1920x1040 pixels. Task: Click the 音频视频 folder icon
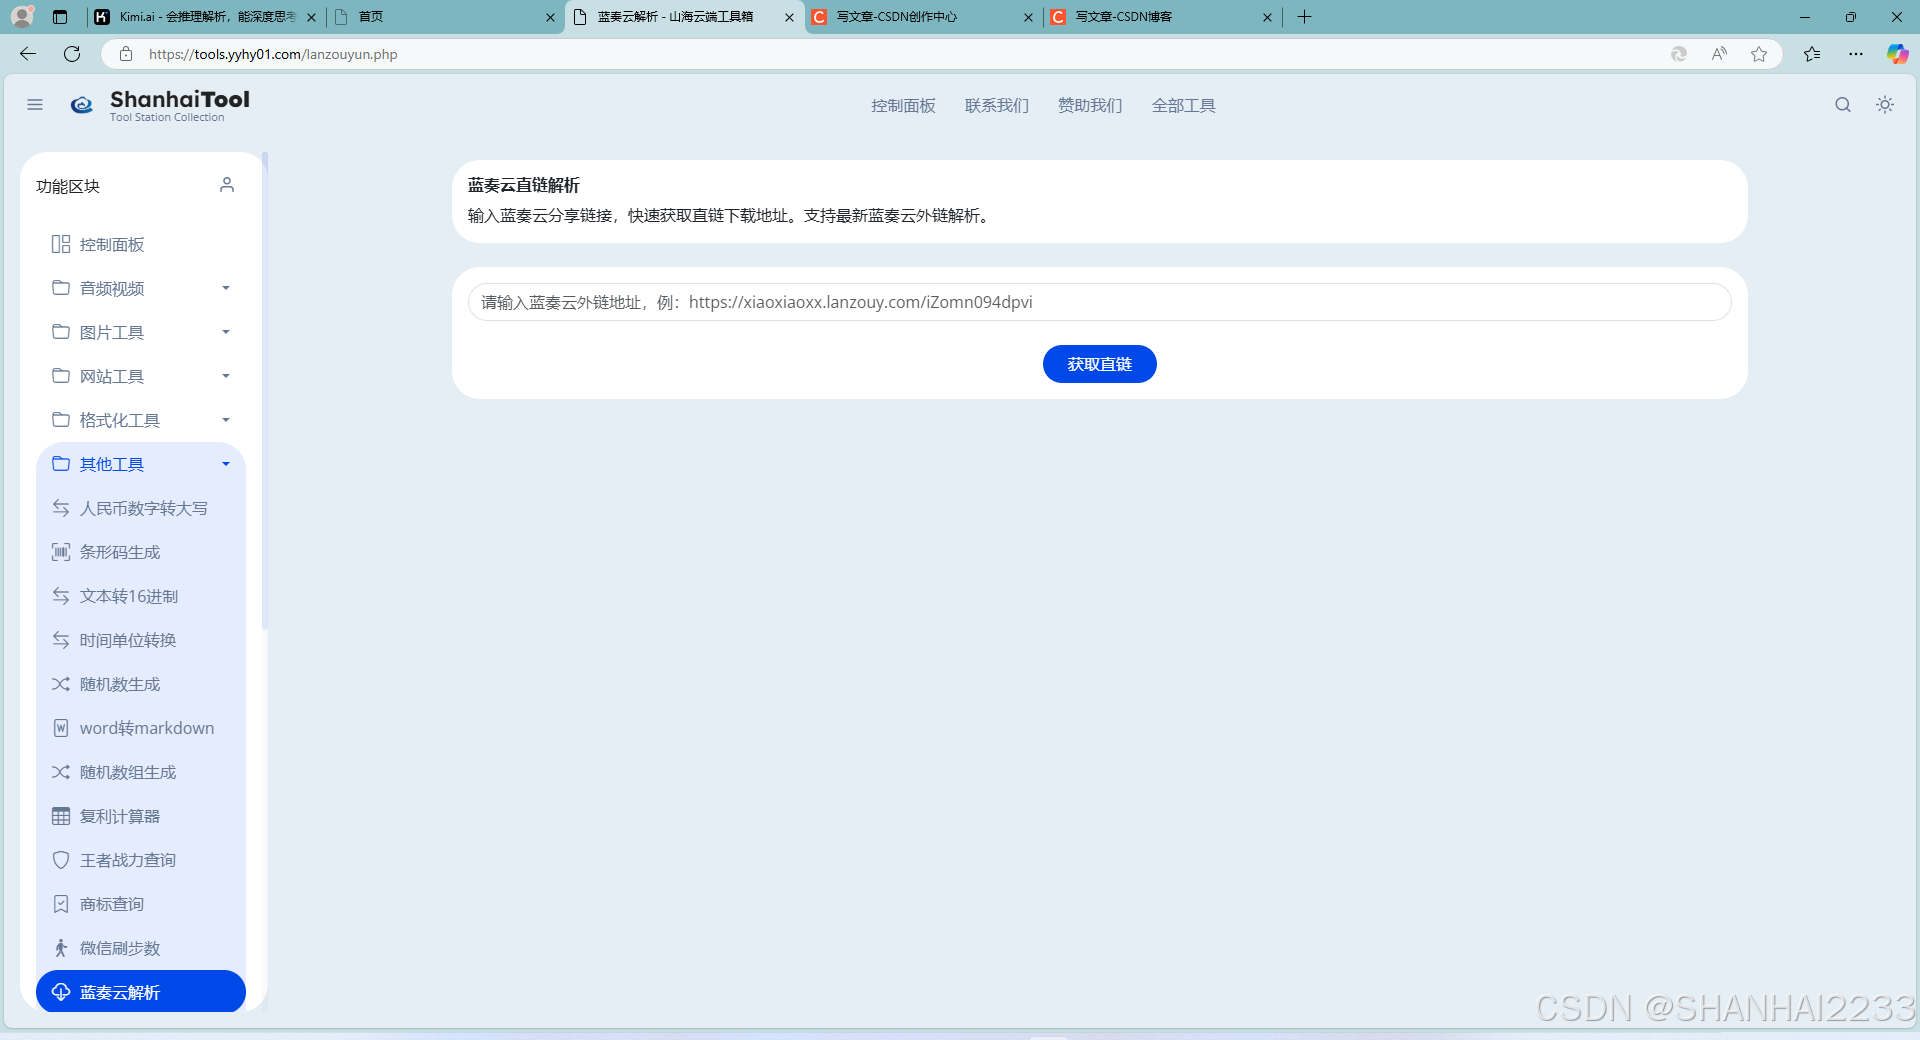pos(61,288)
